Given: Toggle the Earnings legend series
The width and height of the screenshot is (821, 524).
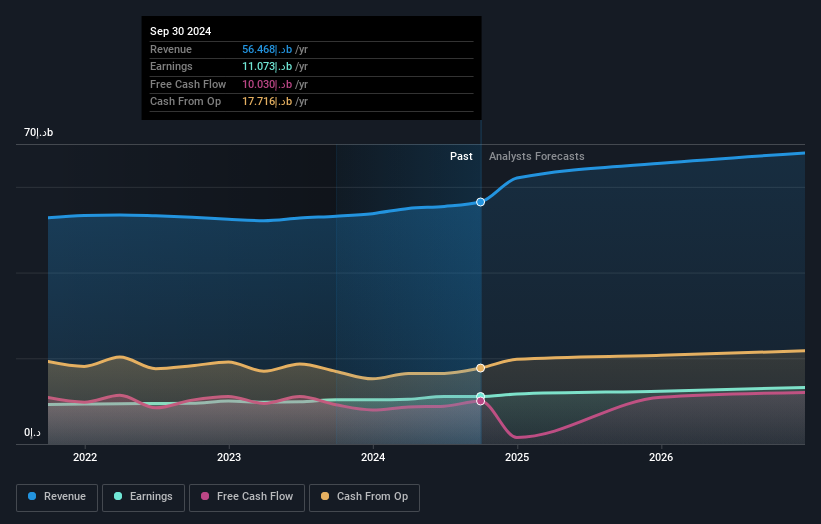Looking at the screenshot, I should [143, 497].
